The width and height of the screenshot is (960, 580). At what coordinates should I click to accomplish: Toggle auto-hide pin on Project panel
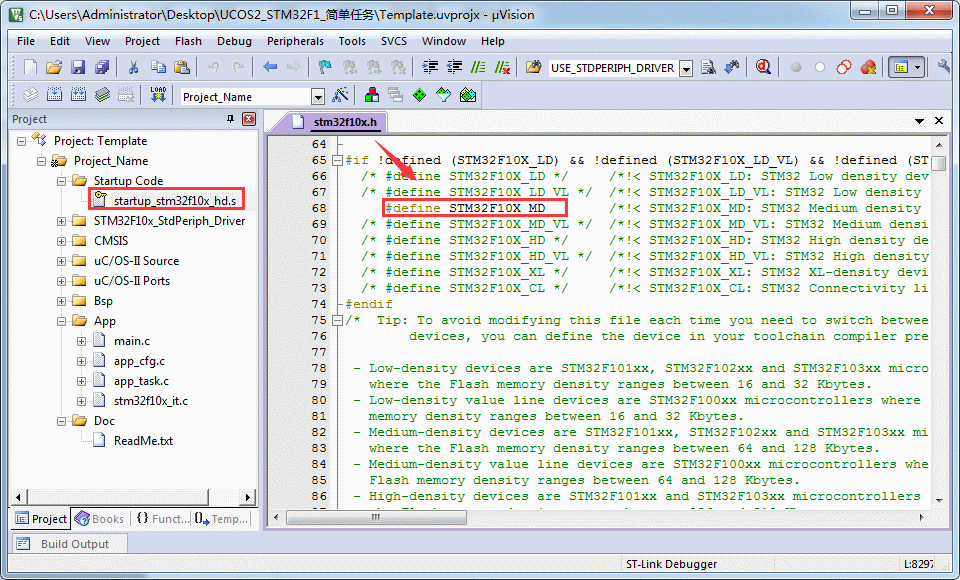[x=231, y=119]
